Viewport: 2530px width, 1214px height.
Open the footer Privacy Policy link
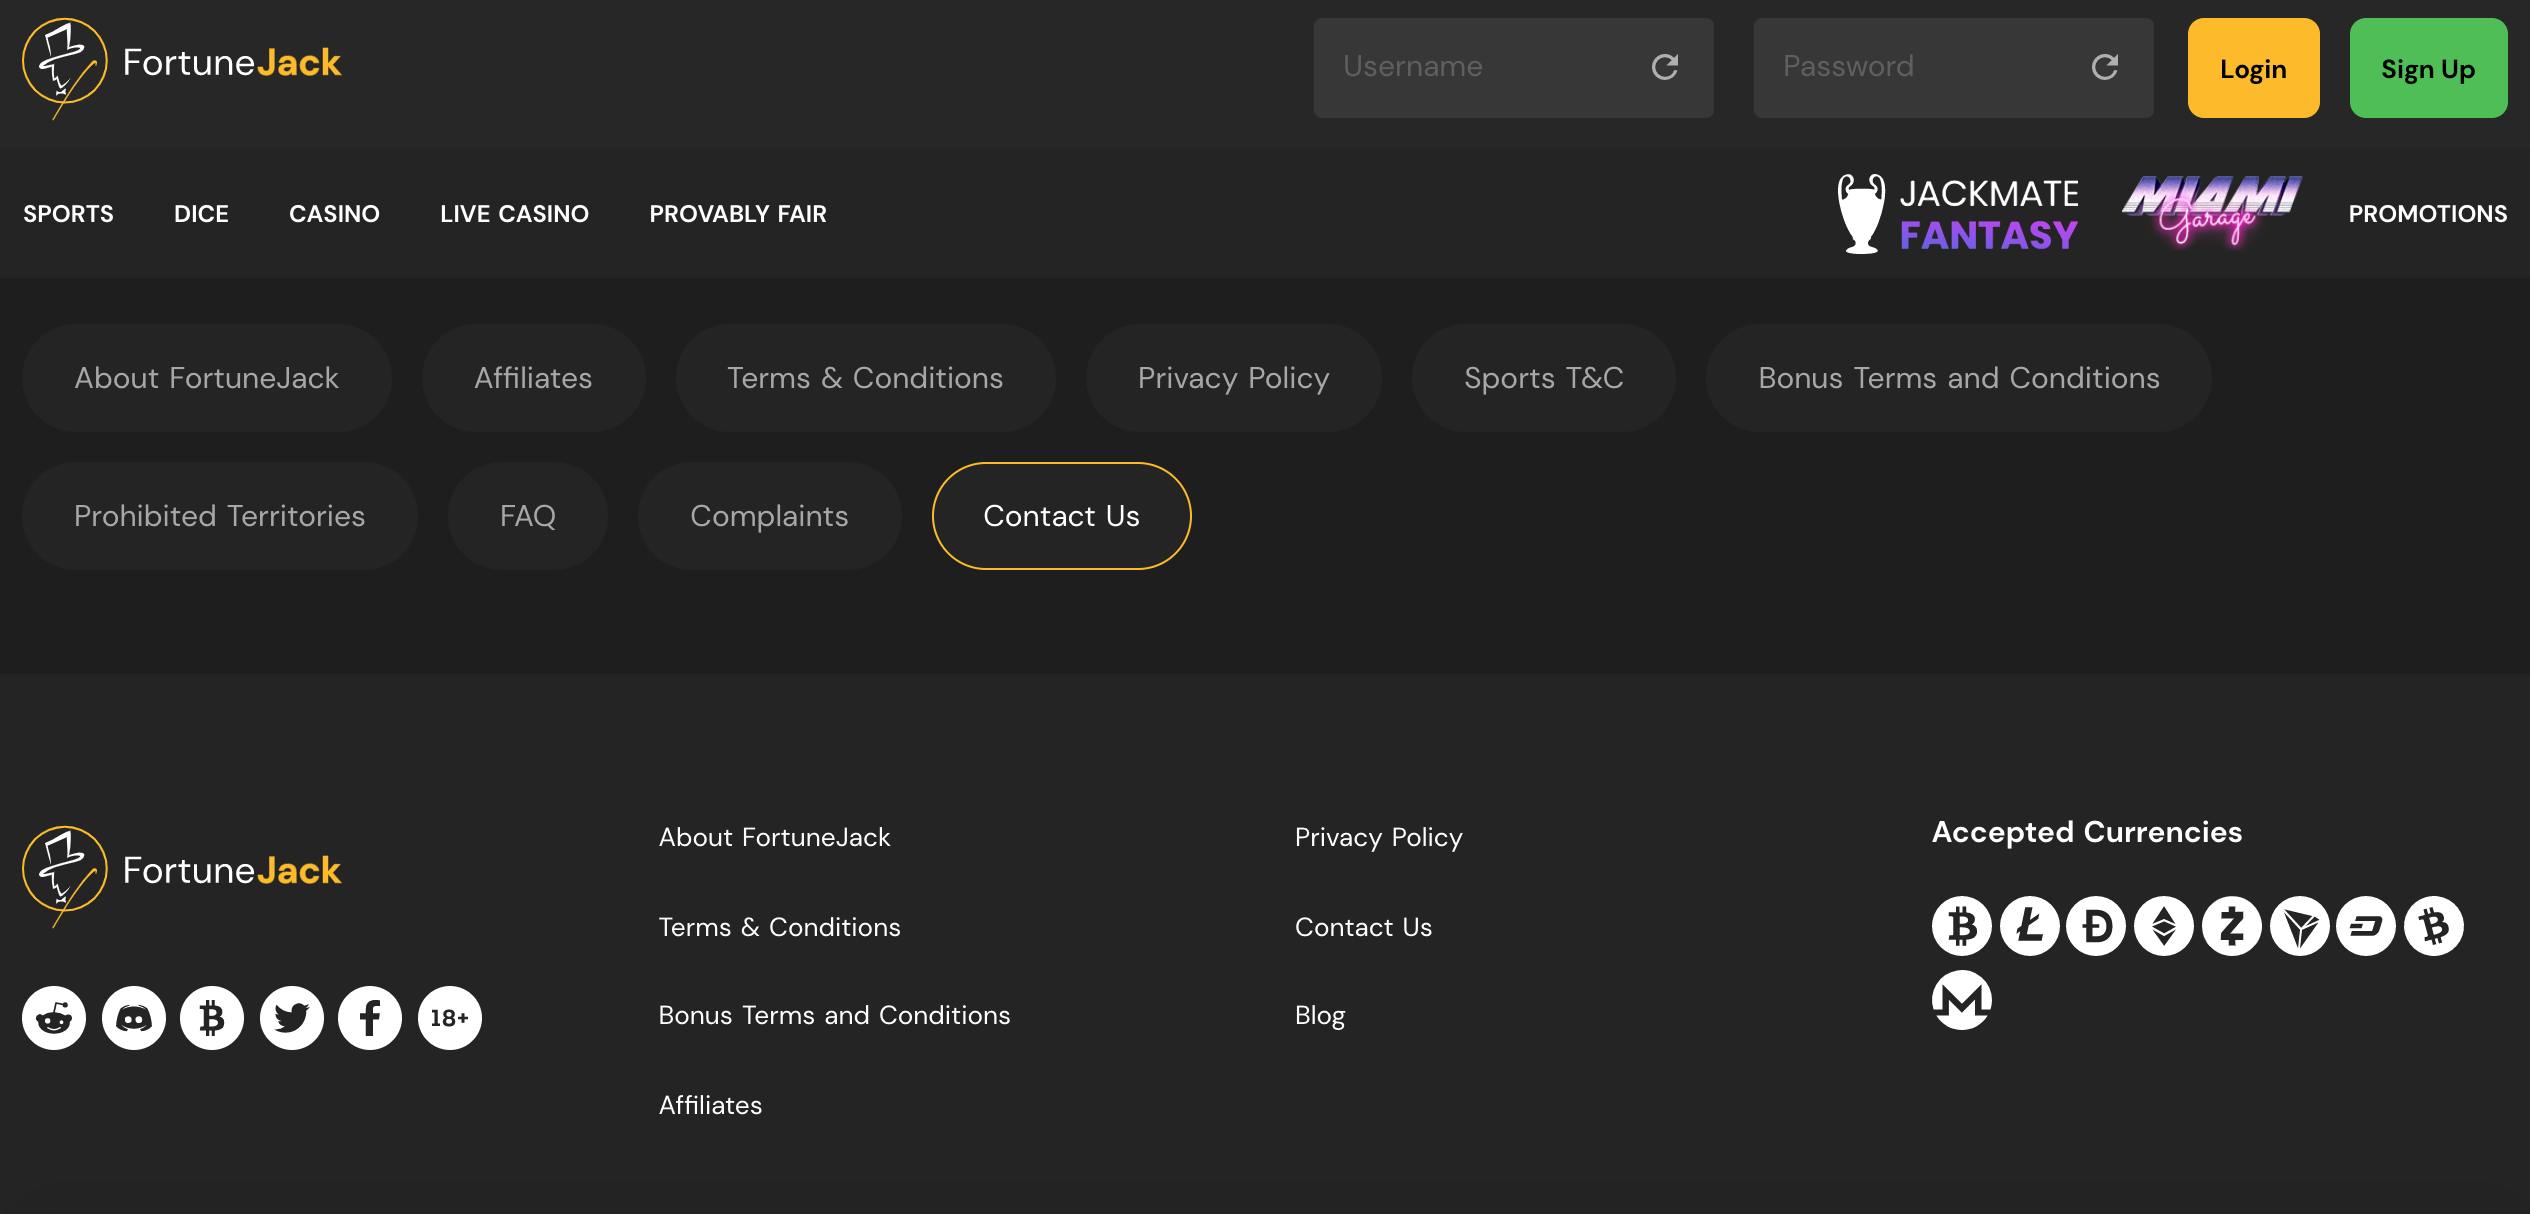(1379, 838)
